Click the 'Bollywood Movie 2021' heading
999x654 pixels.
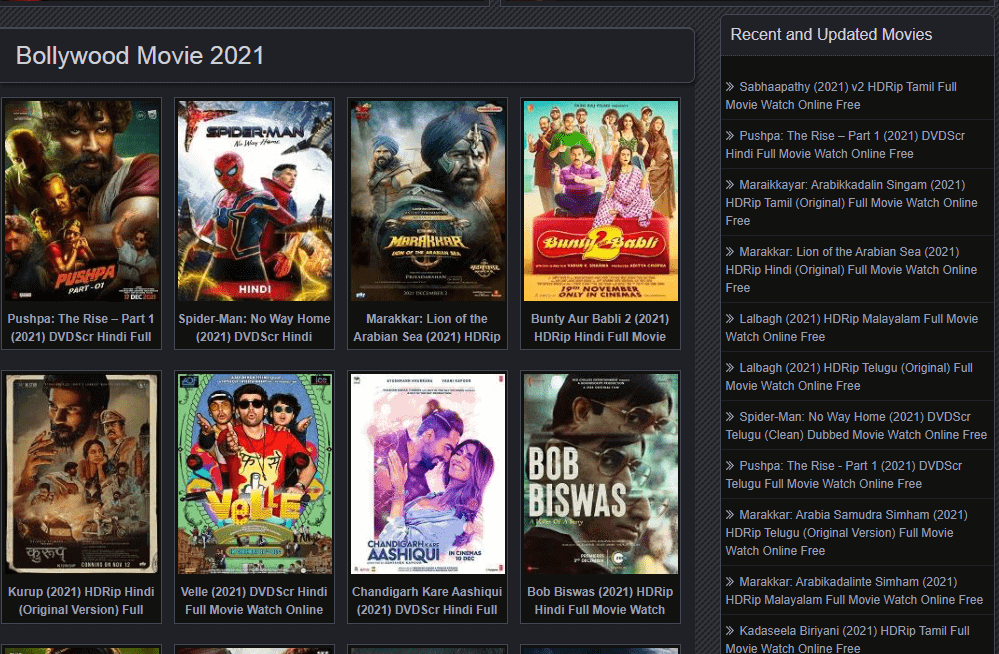140,55
